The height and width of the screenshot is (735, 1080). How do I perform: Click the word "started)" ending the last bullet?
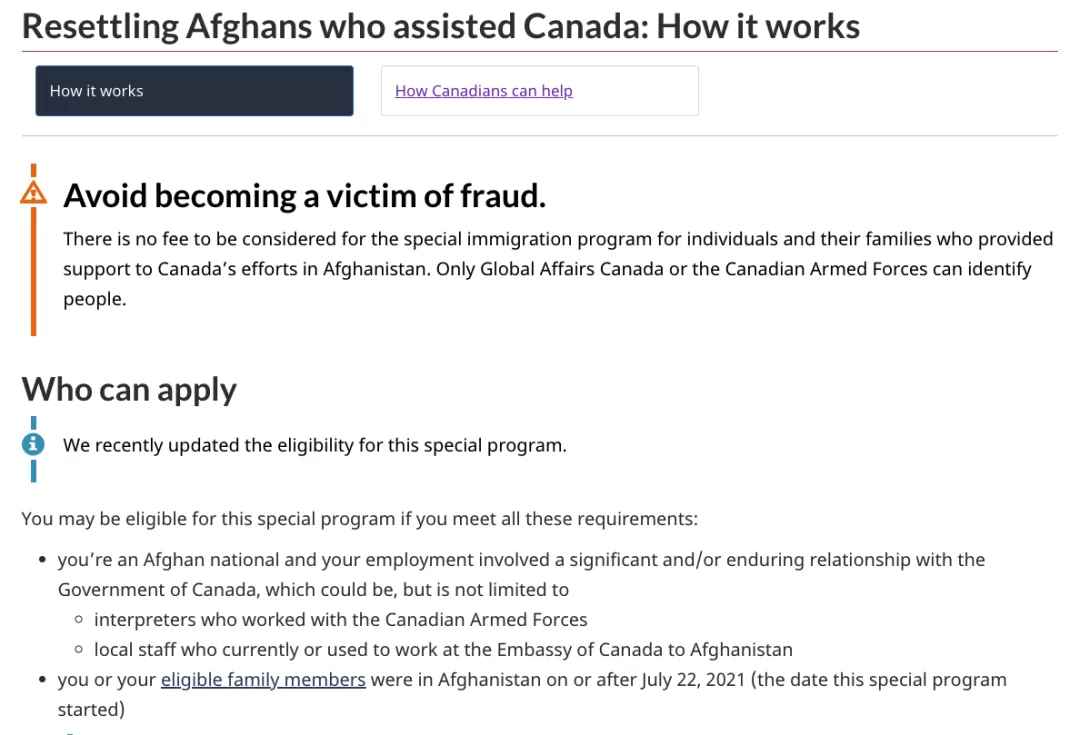92,710
